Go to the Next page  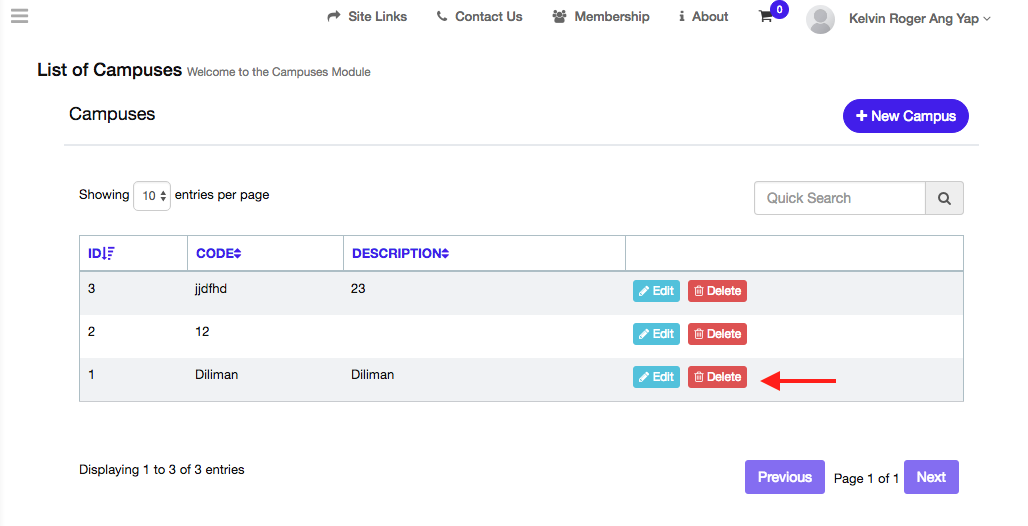(931, 477)
